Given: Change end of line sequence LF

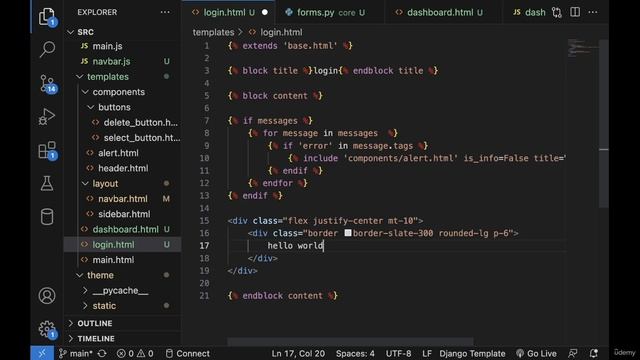Looking at the screenshot, I should point(427,353).
